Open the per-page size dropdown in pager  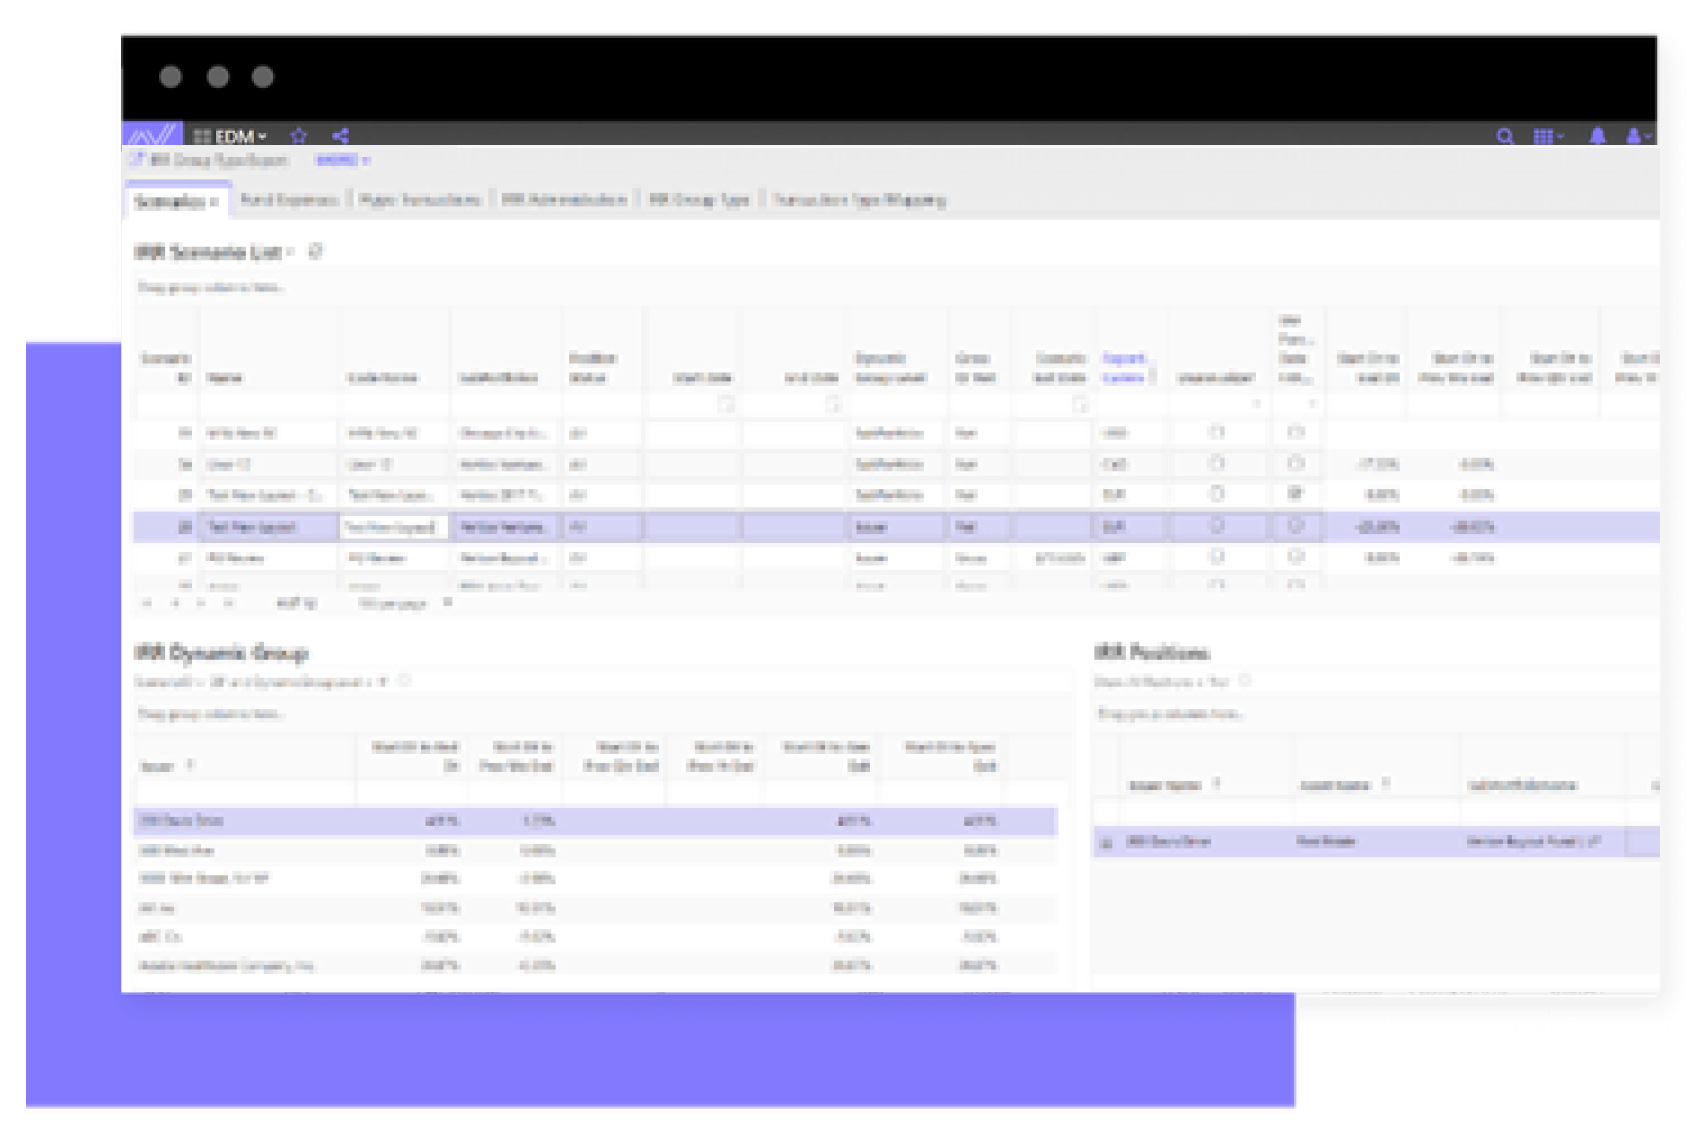click(447, 603)
